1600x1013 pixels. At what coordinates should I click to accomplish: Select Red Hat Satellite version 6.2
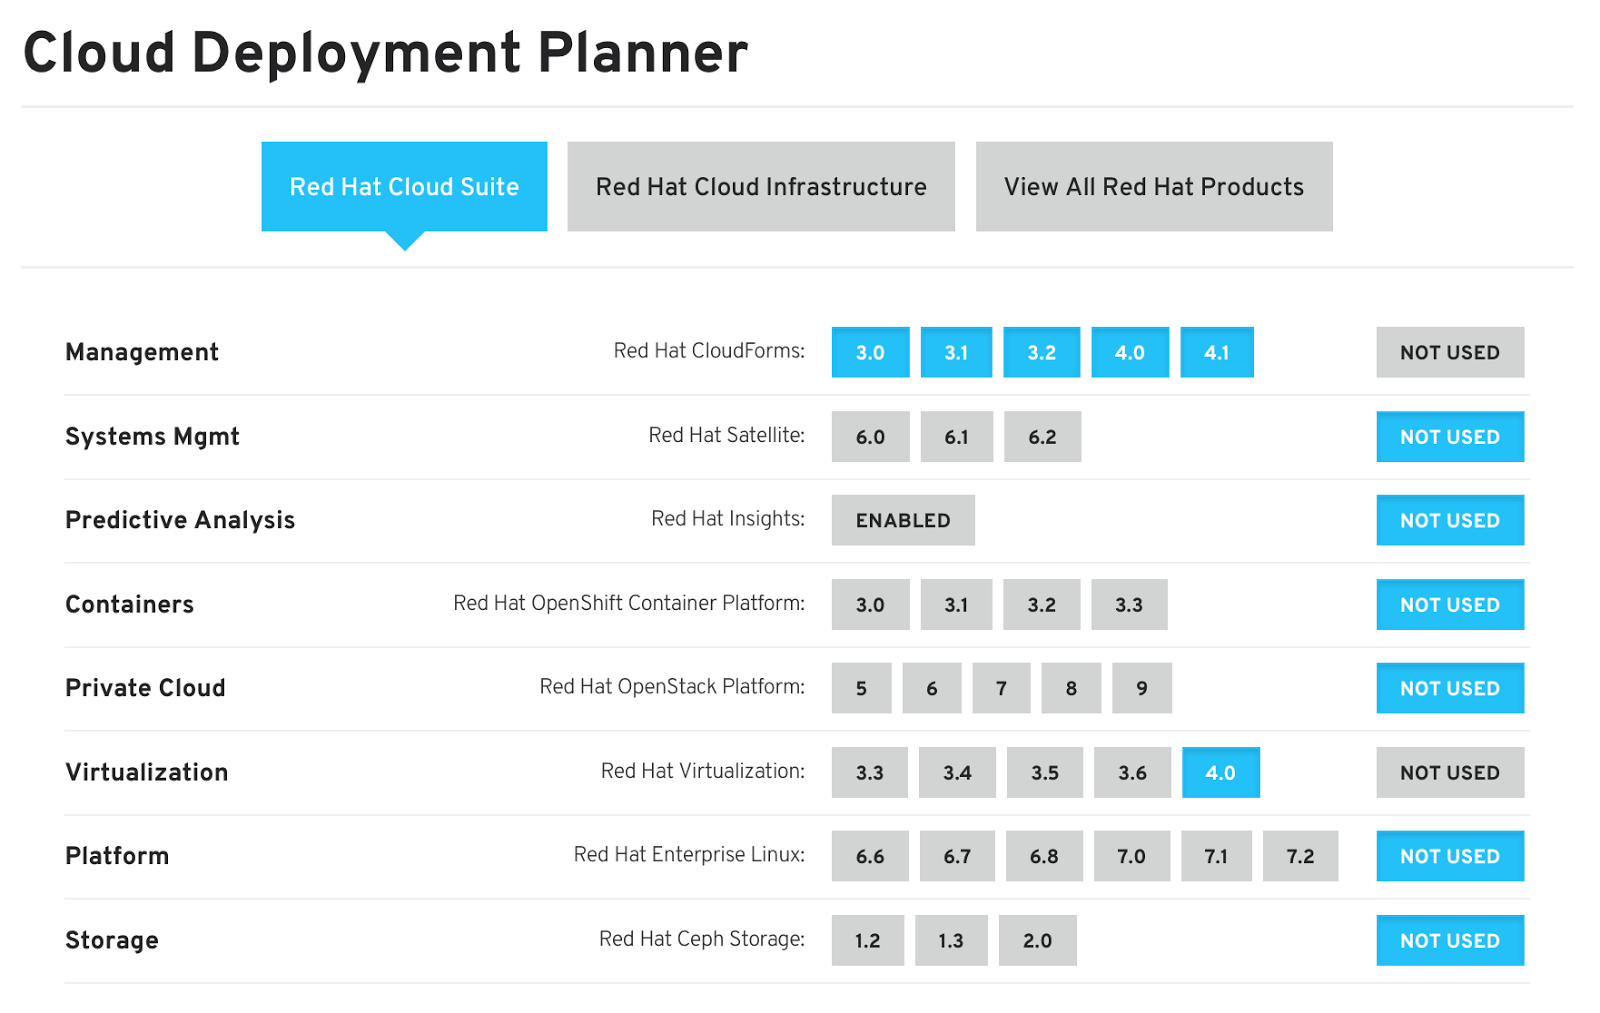point(1042,436)
